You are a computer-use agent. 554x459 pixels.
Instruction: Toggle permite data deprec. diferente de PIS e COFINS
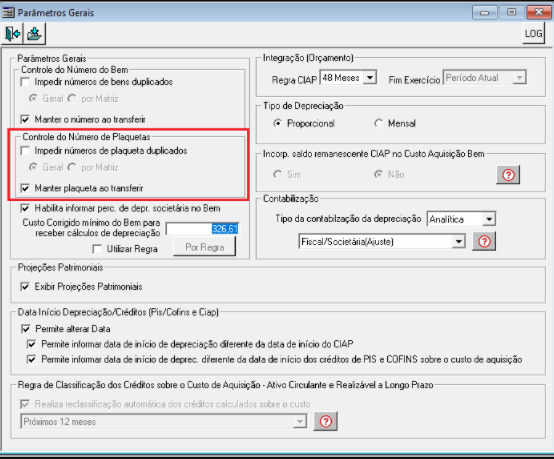pos(31,360)
